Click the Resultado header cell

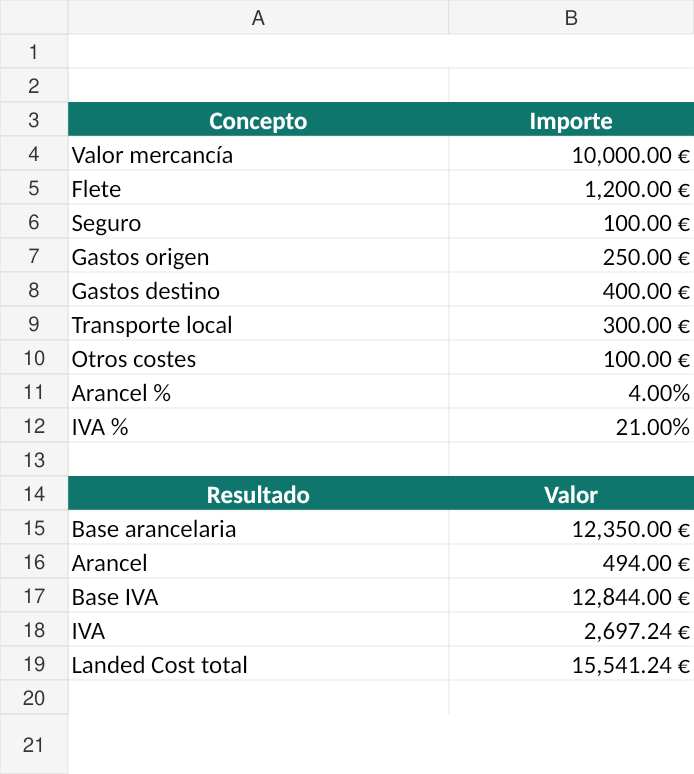(258, 494)
